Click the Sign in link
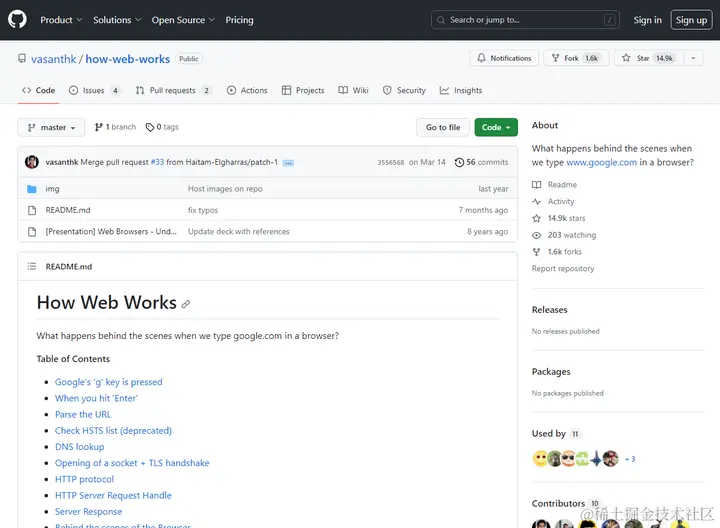This screenshot has width=720, height=528. [x=647, y=20]
